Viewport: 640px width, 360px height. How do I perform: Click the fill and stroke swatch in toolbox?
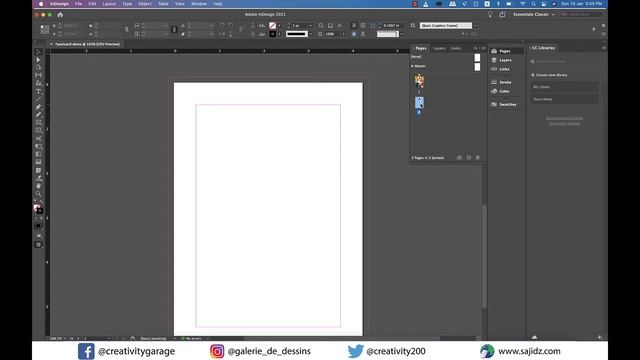(x=38, y=209)
